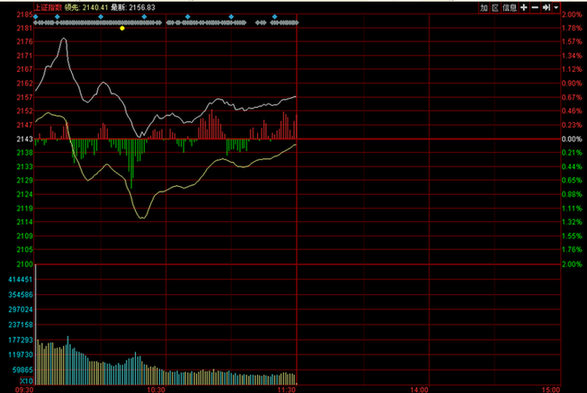Click the white price line peak near 2176
587x393 pixels.
coord(64,39)
